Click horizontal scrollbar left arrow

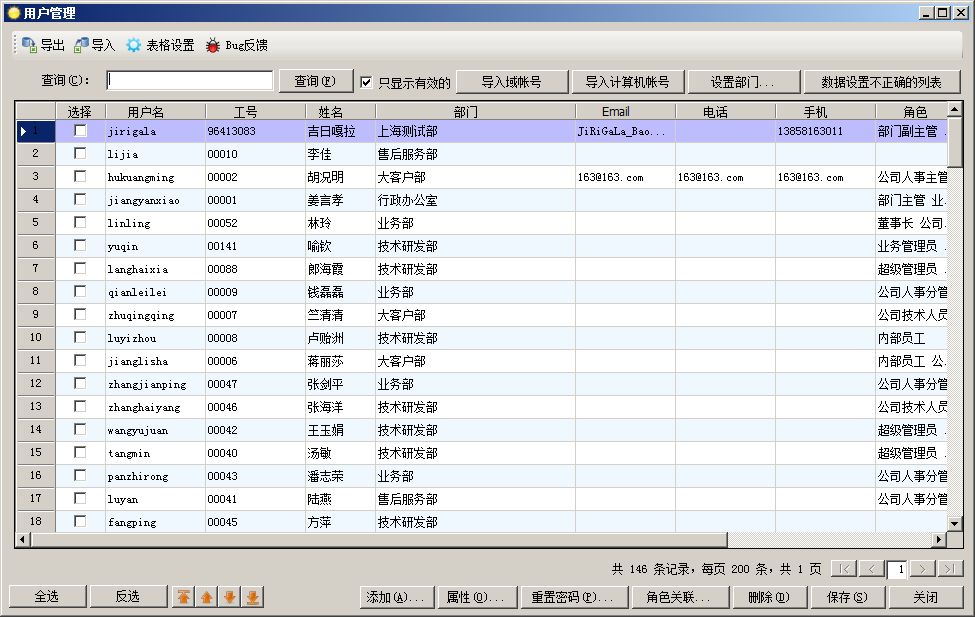[x=23, y=539]
